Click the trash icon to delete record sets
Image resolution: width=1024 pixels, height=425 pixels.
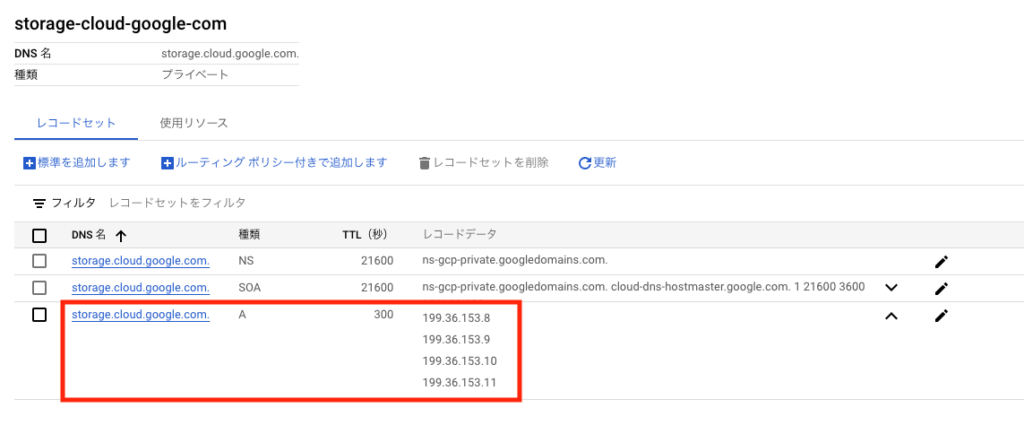coord(424,163)
